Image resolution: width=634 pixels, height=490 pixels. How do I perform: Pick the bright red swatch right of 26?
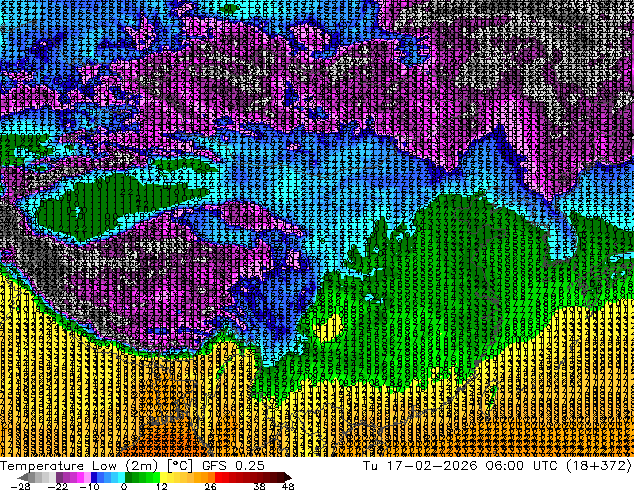[x=218, y=477]
